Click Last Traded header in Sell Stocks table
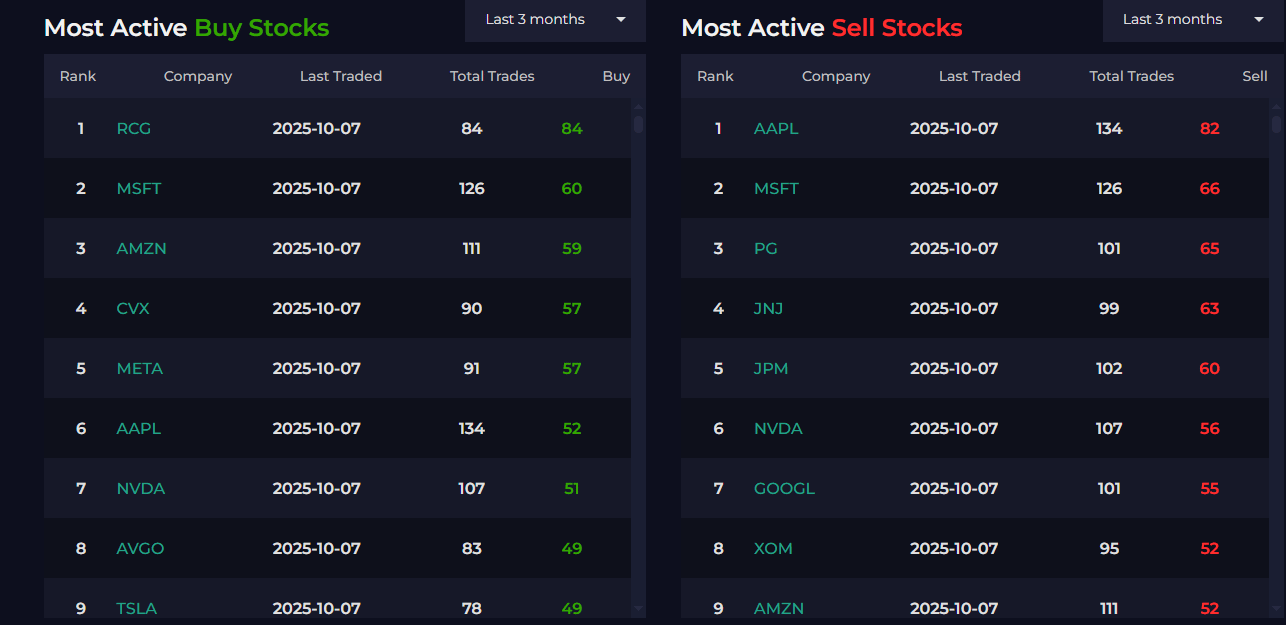The width and height of the screenshot is (1286, 625). [x=980, y=76]
